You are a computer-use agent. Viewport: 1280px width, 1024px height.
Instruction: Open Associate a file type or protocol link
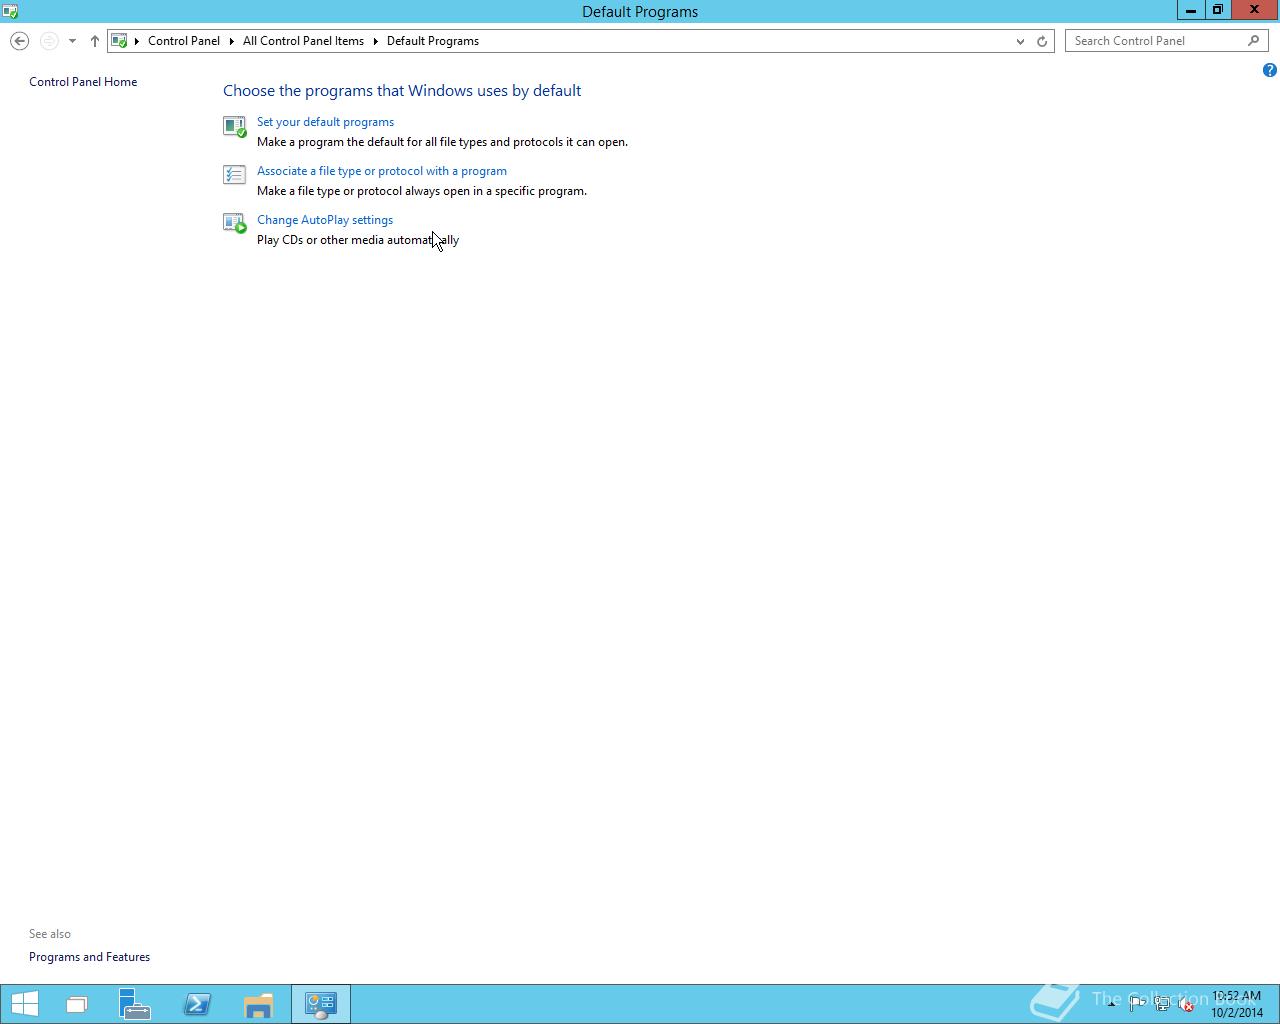pyautogui.click(x=381, y=171)
